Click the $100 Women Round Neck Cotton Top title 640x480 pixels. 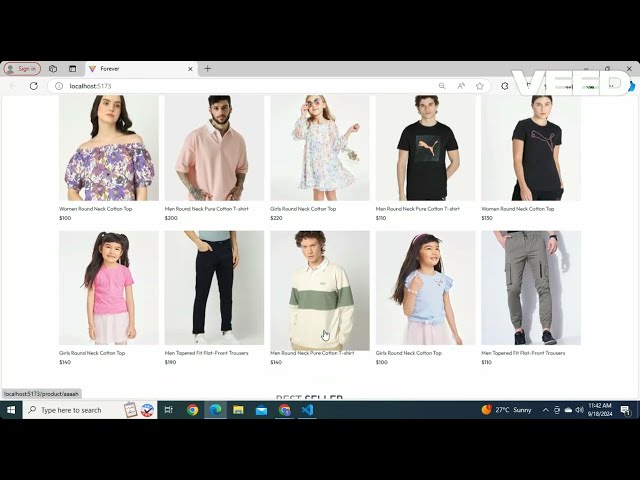[x=96, y=209]
